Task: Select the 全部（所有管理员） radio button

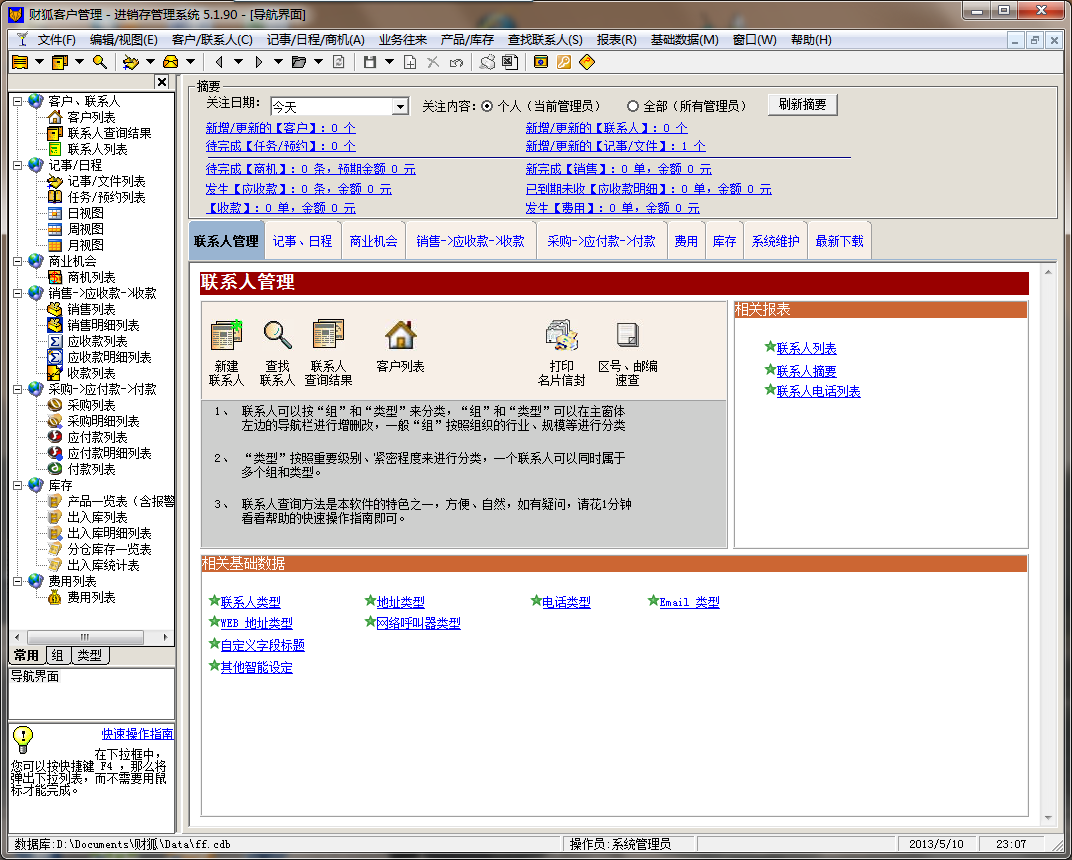Action: pos(633,106)
